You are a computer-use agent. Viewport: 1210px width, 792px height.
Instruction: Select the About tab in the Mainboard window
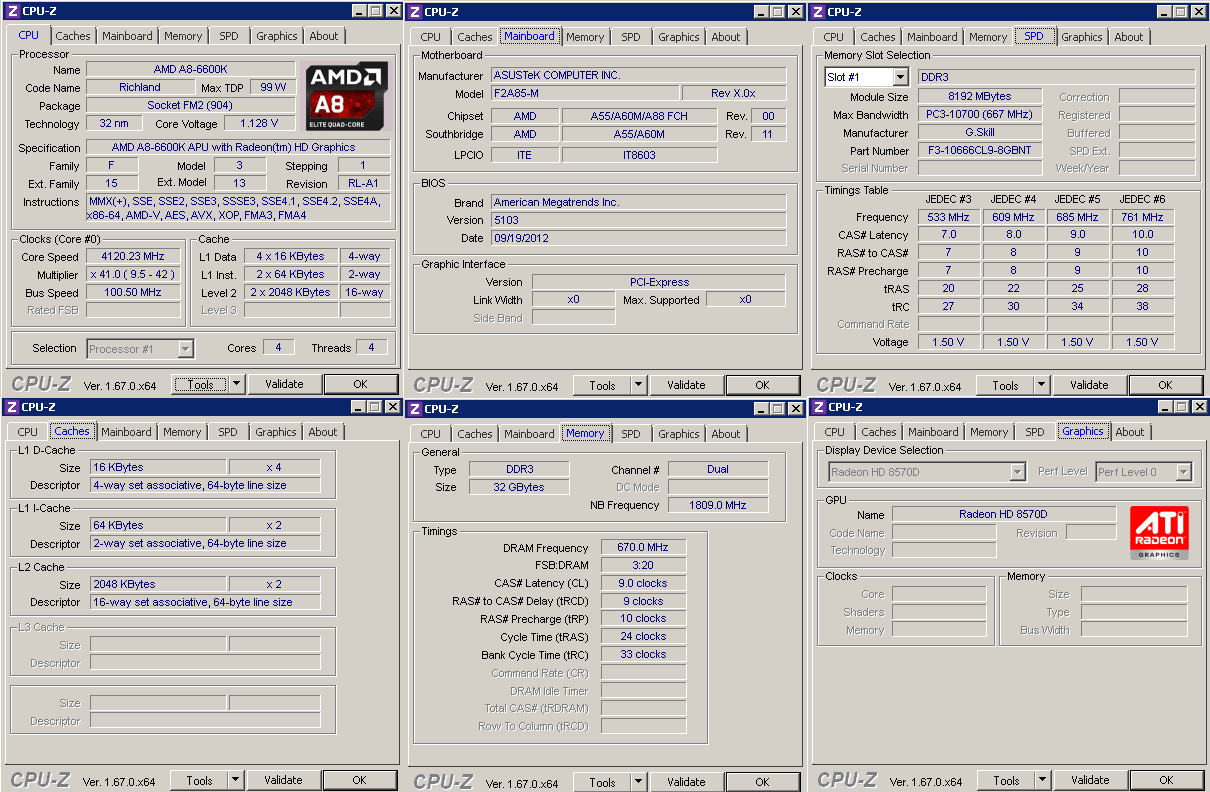(726, 37)
